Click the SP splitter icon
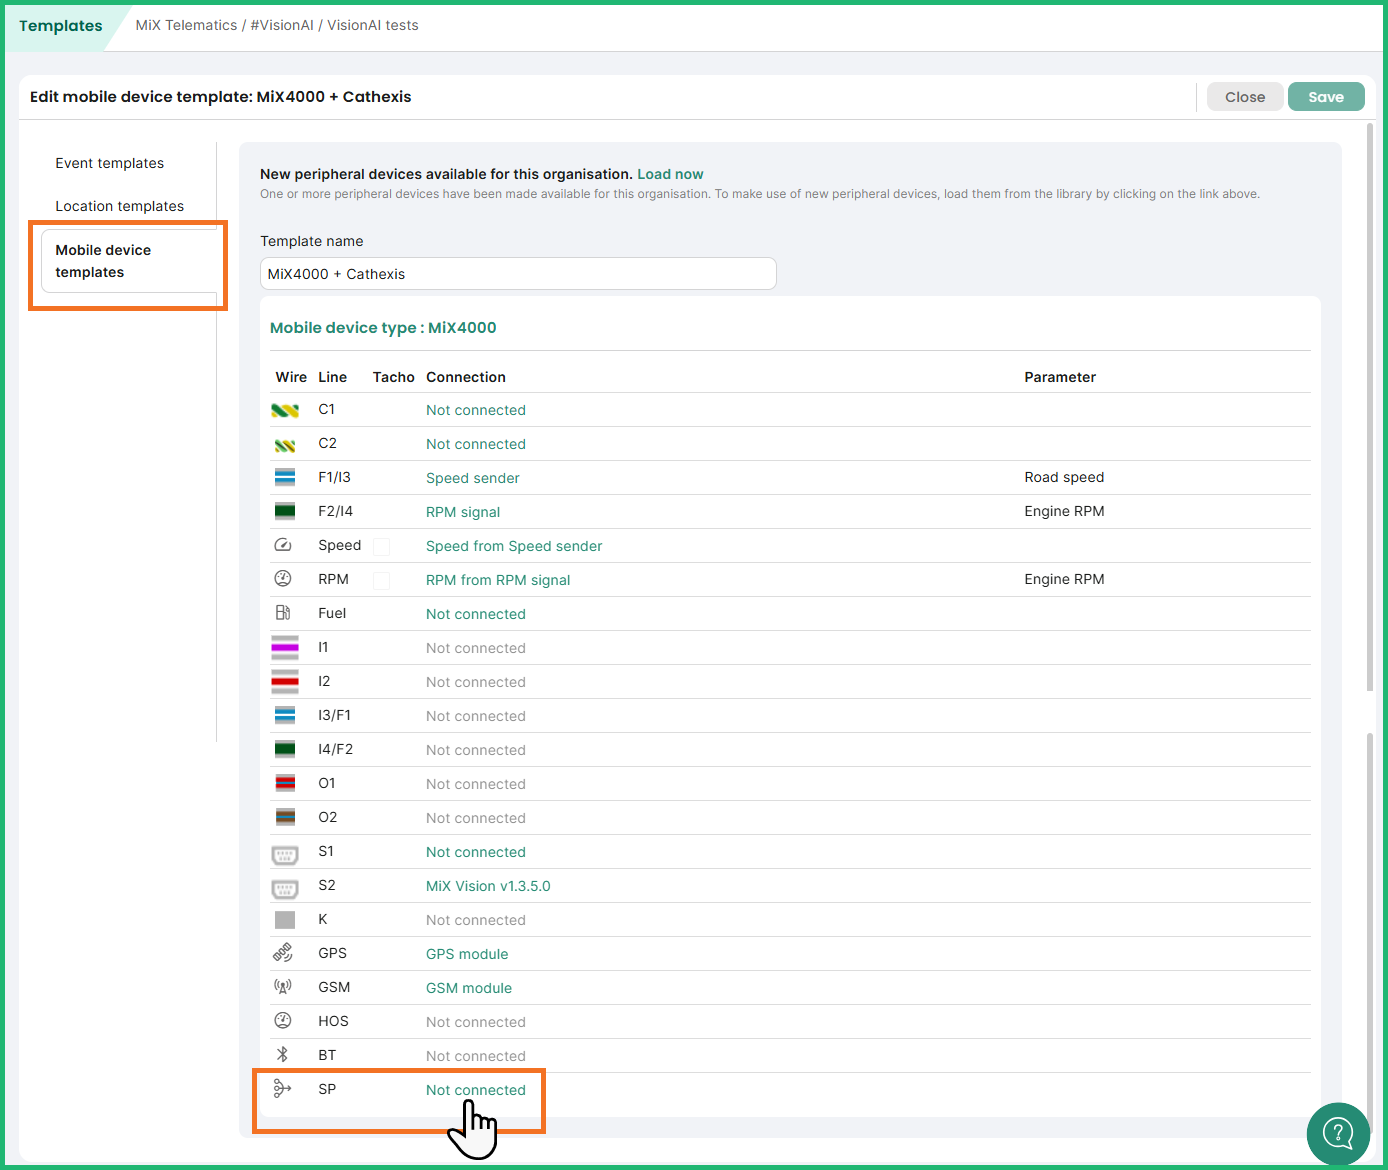 tap(283, 1089)
